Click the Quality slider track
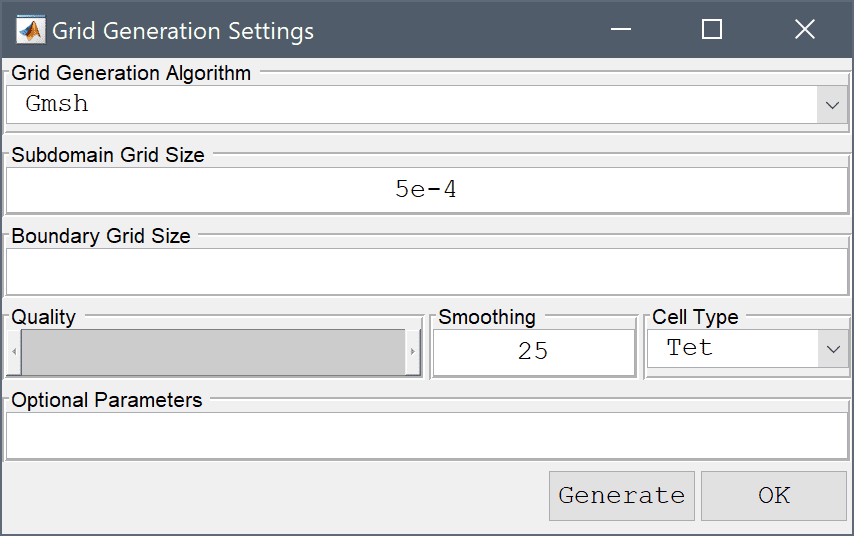This screenshot has width=854, height=536. 214,352
